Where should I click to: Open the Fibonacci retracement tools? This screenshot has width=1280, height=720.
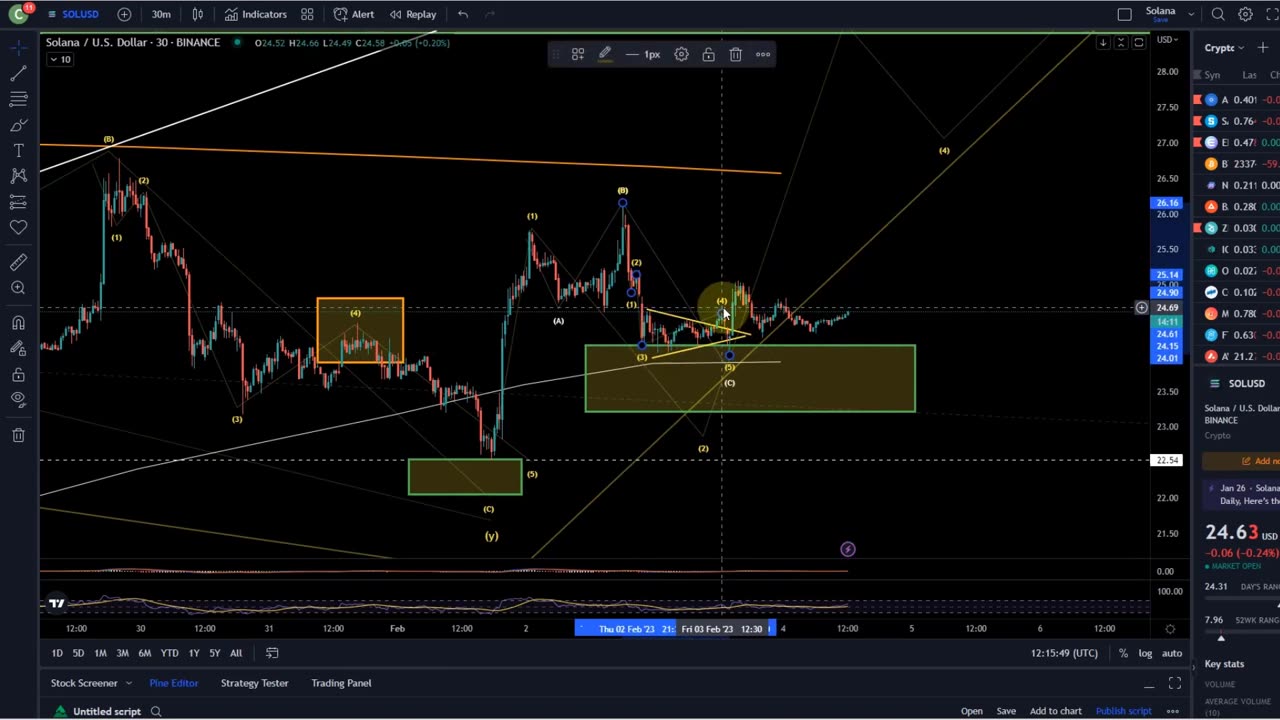click(18, 99)
